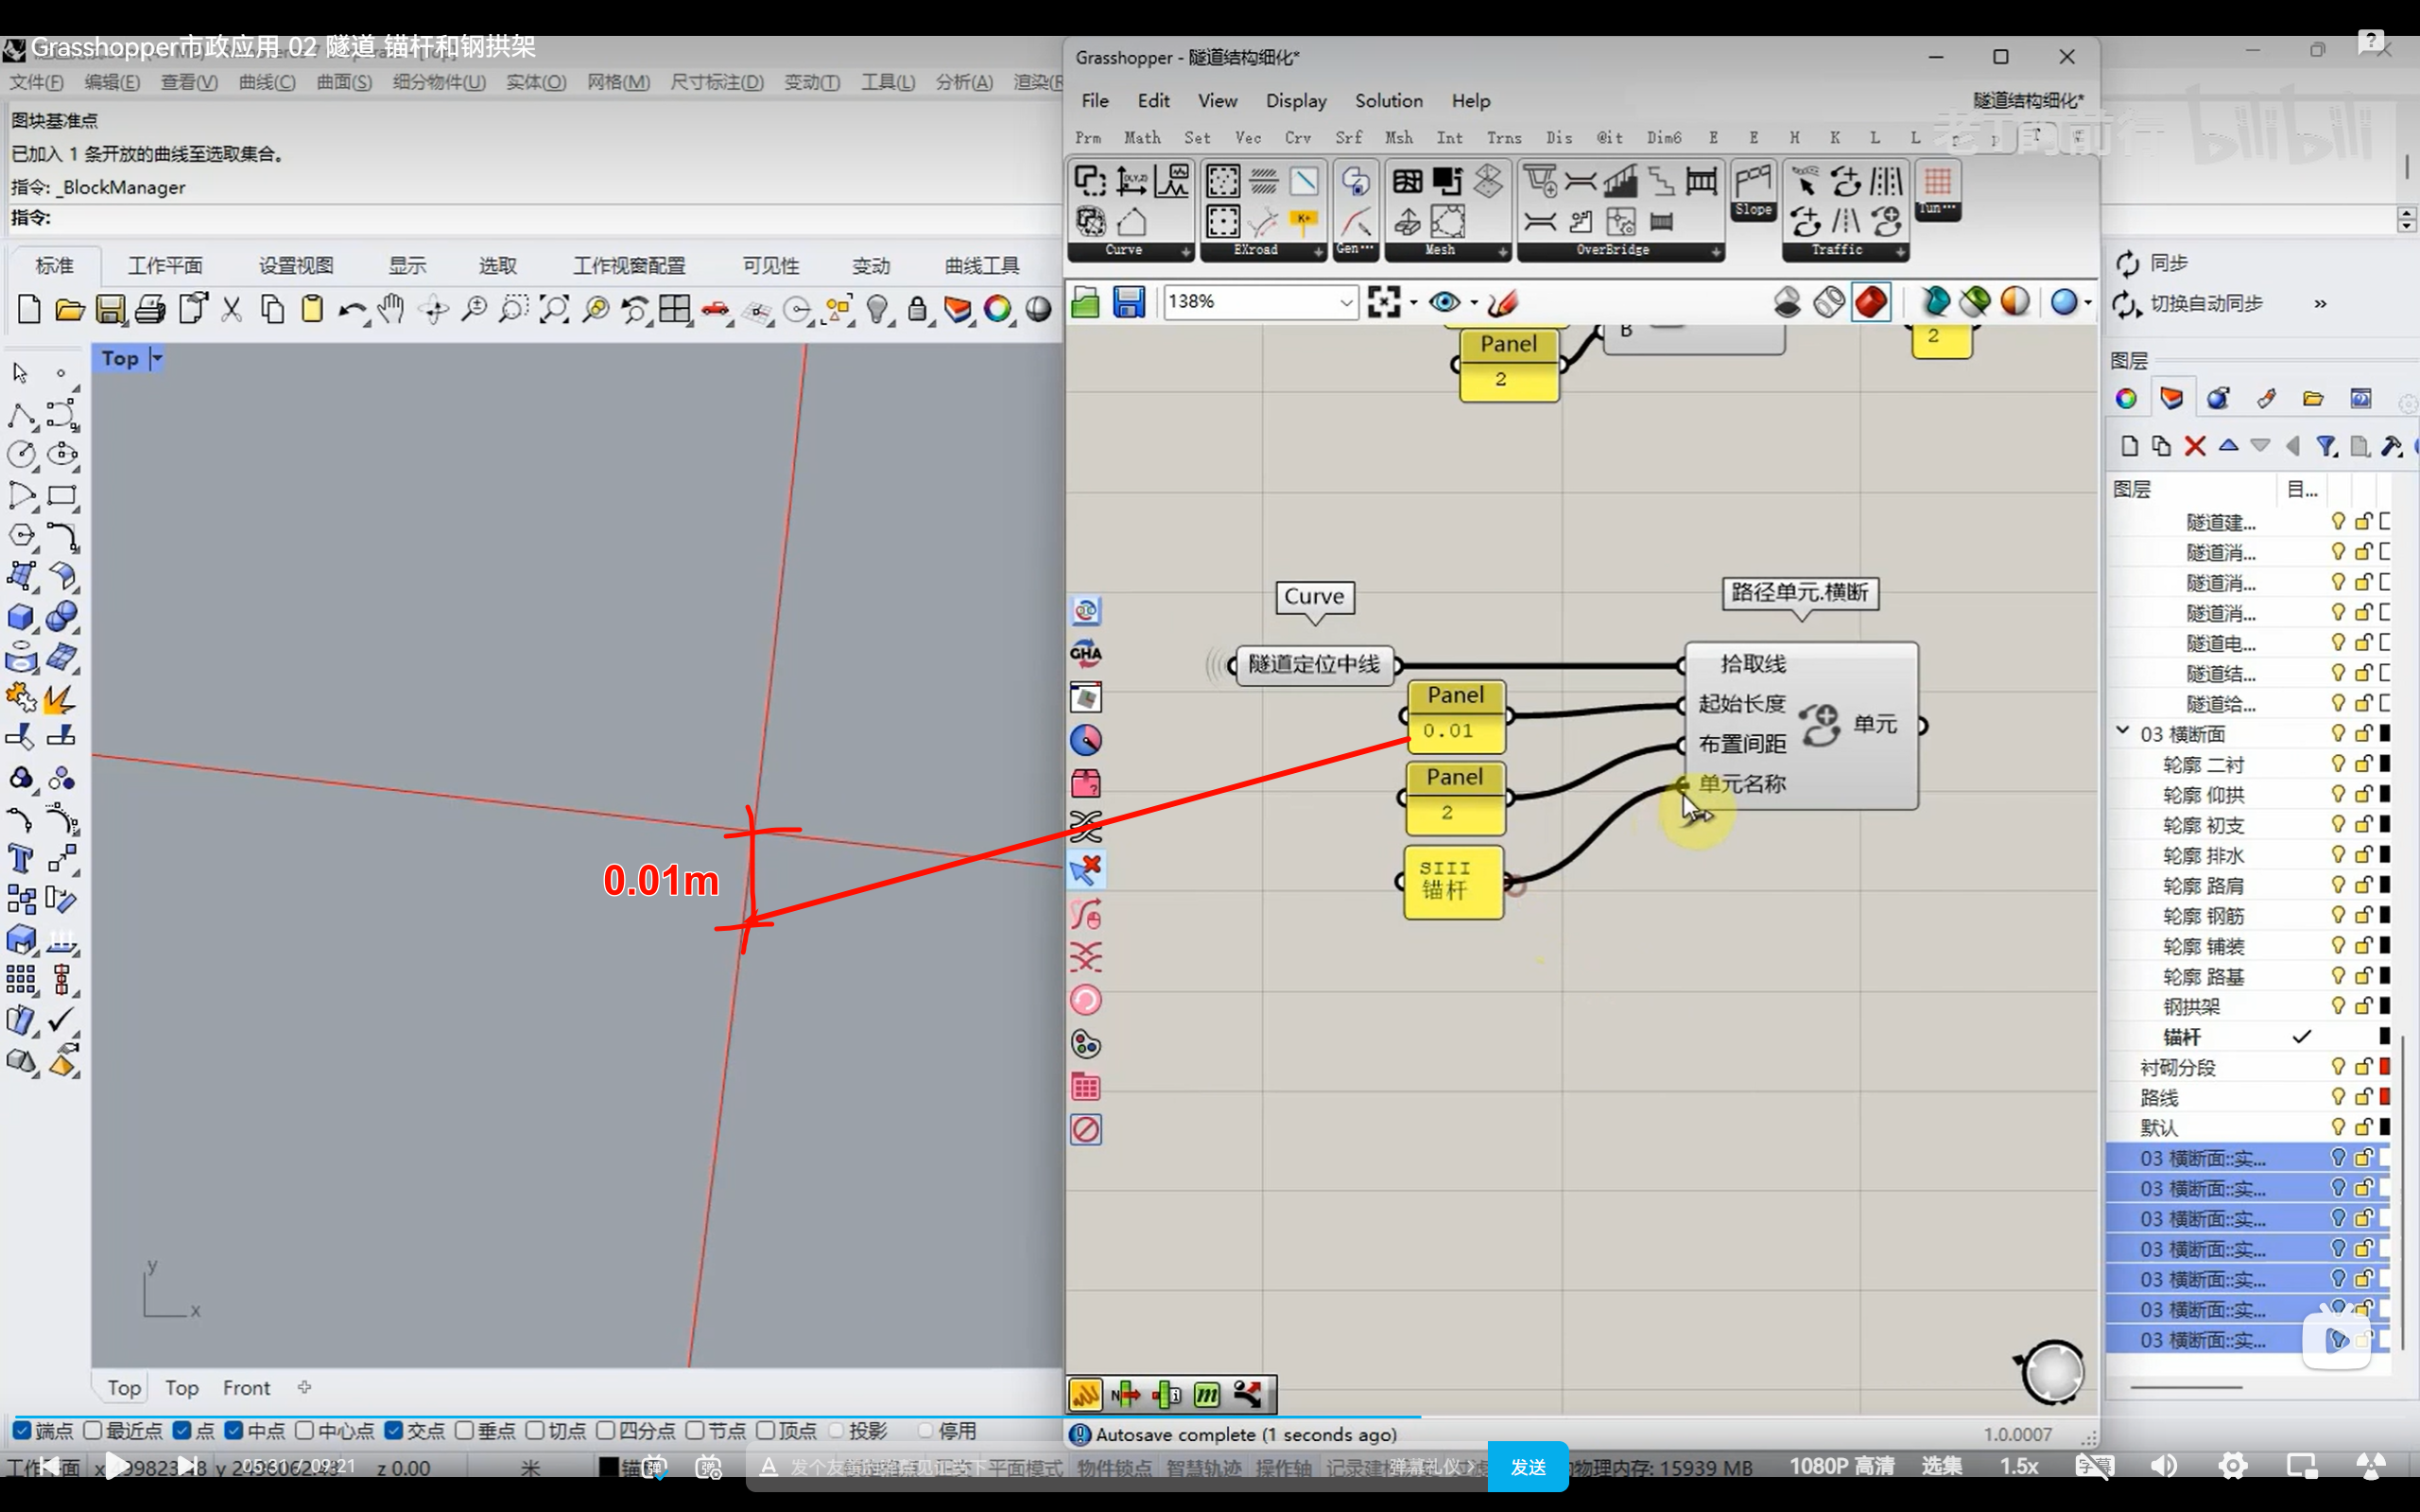Click the Save file icon in Grasshopper
2420x1512 pixels.
1128,302
